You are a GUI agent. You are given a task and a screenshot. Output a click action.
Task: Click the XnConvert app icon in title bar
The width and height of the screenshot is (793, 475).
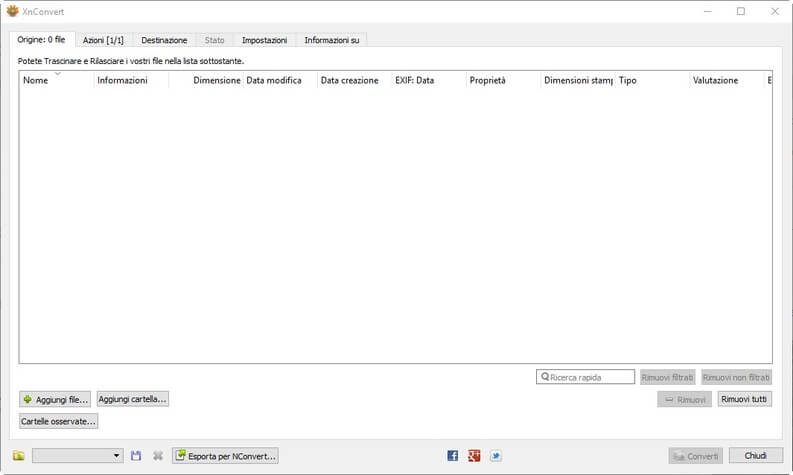pyautogui.click(x=12, y=11)
